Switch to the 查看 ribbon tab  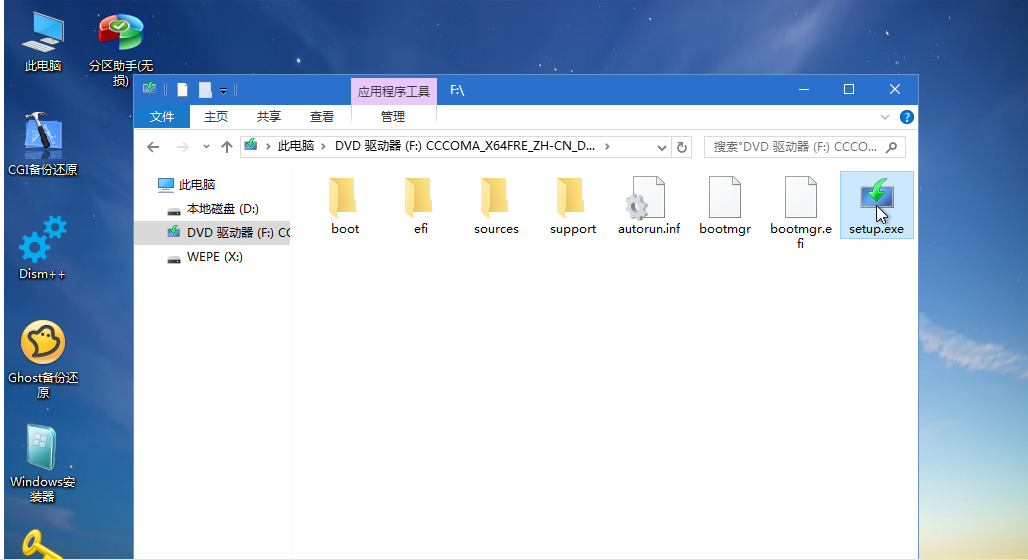click(x=322, y=117)
